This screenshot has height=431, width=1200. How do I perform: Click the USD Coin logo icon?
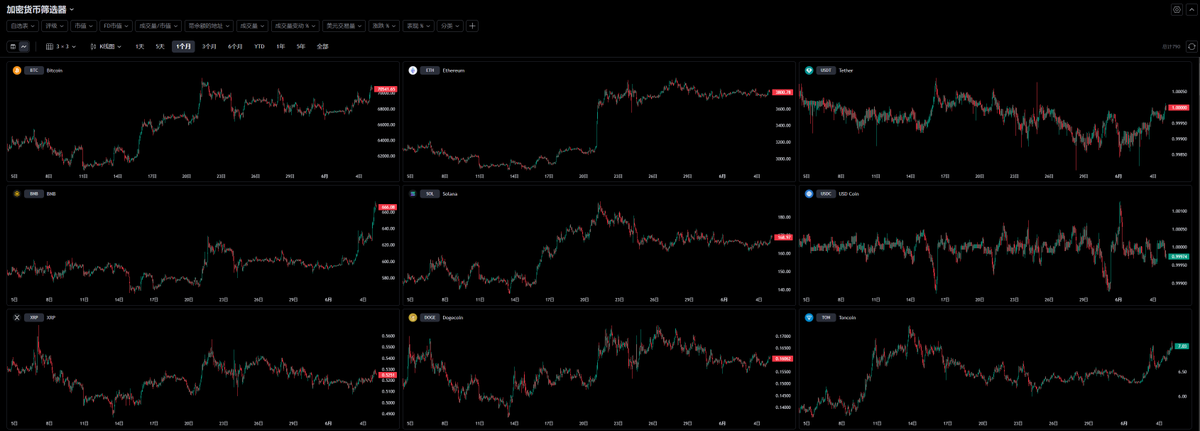tap(809, 193)
